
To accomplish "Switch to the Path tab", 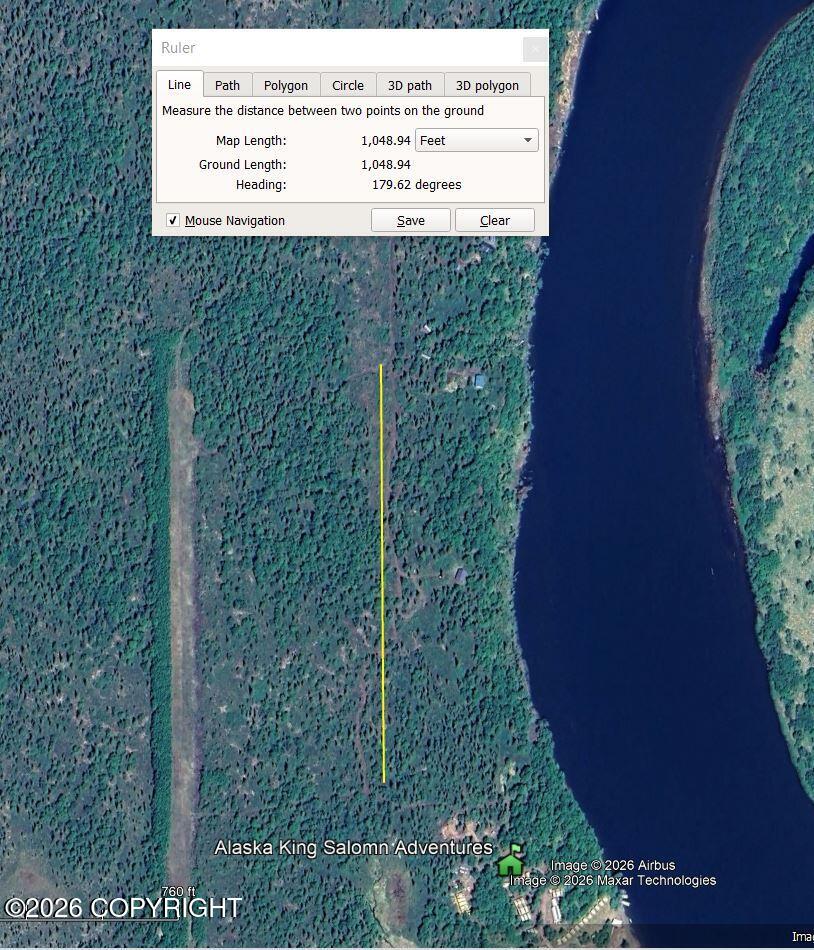I will 227,85.
